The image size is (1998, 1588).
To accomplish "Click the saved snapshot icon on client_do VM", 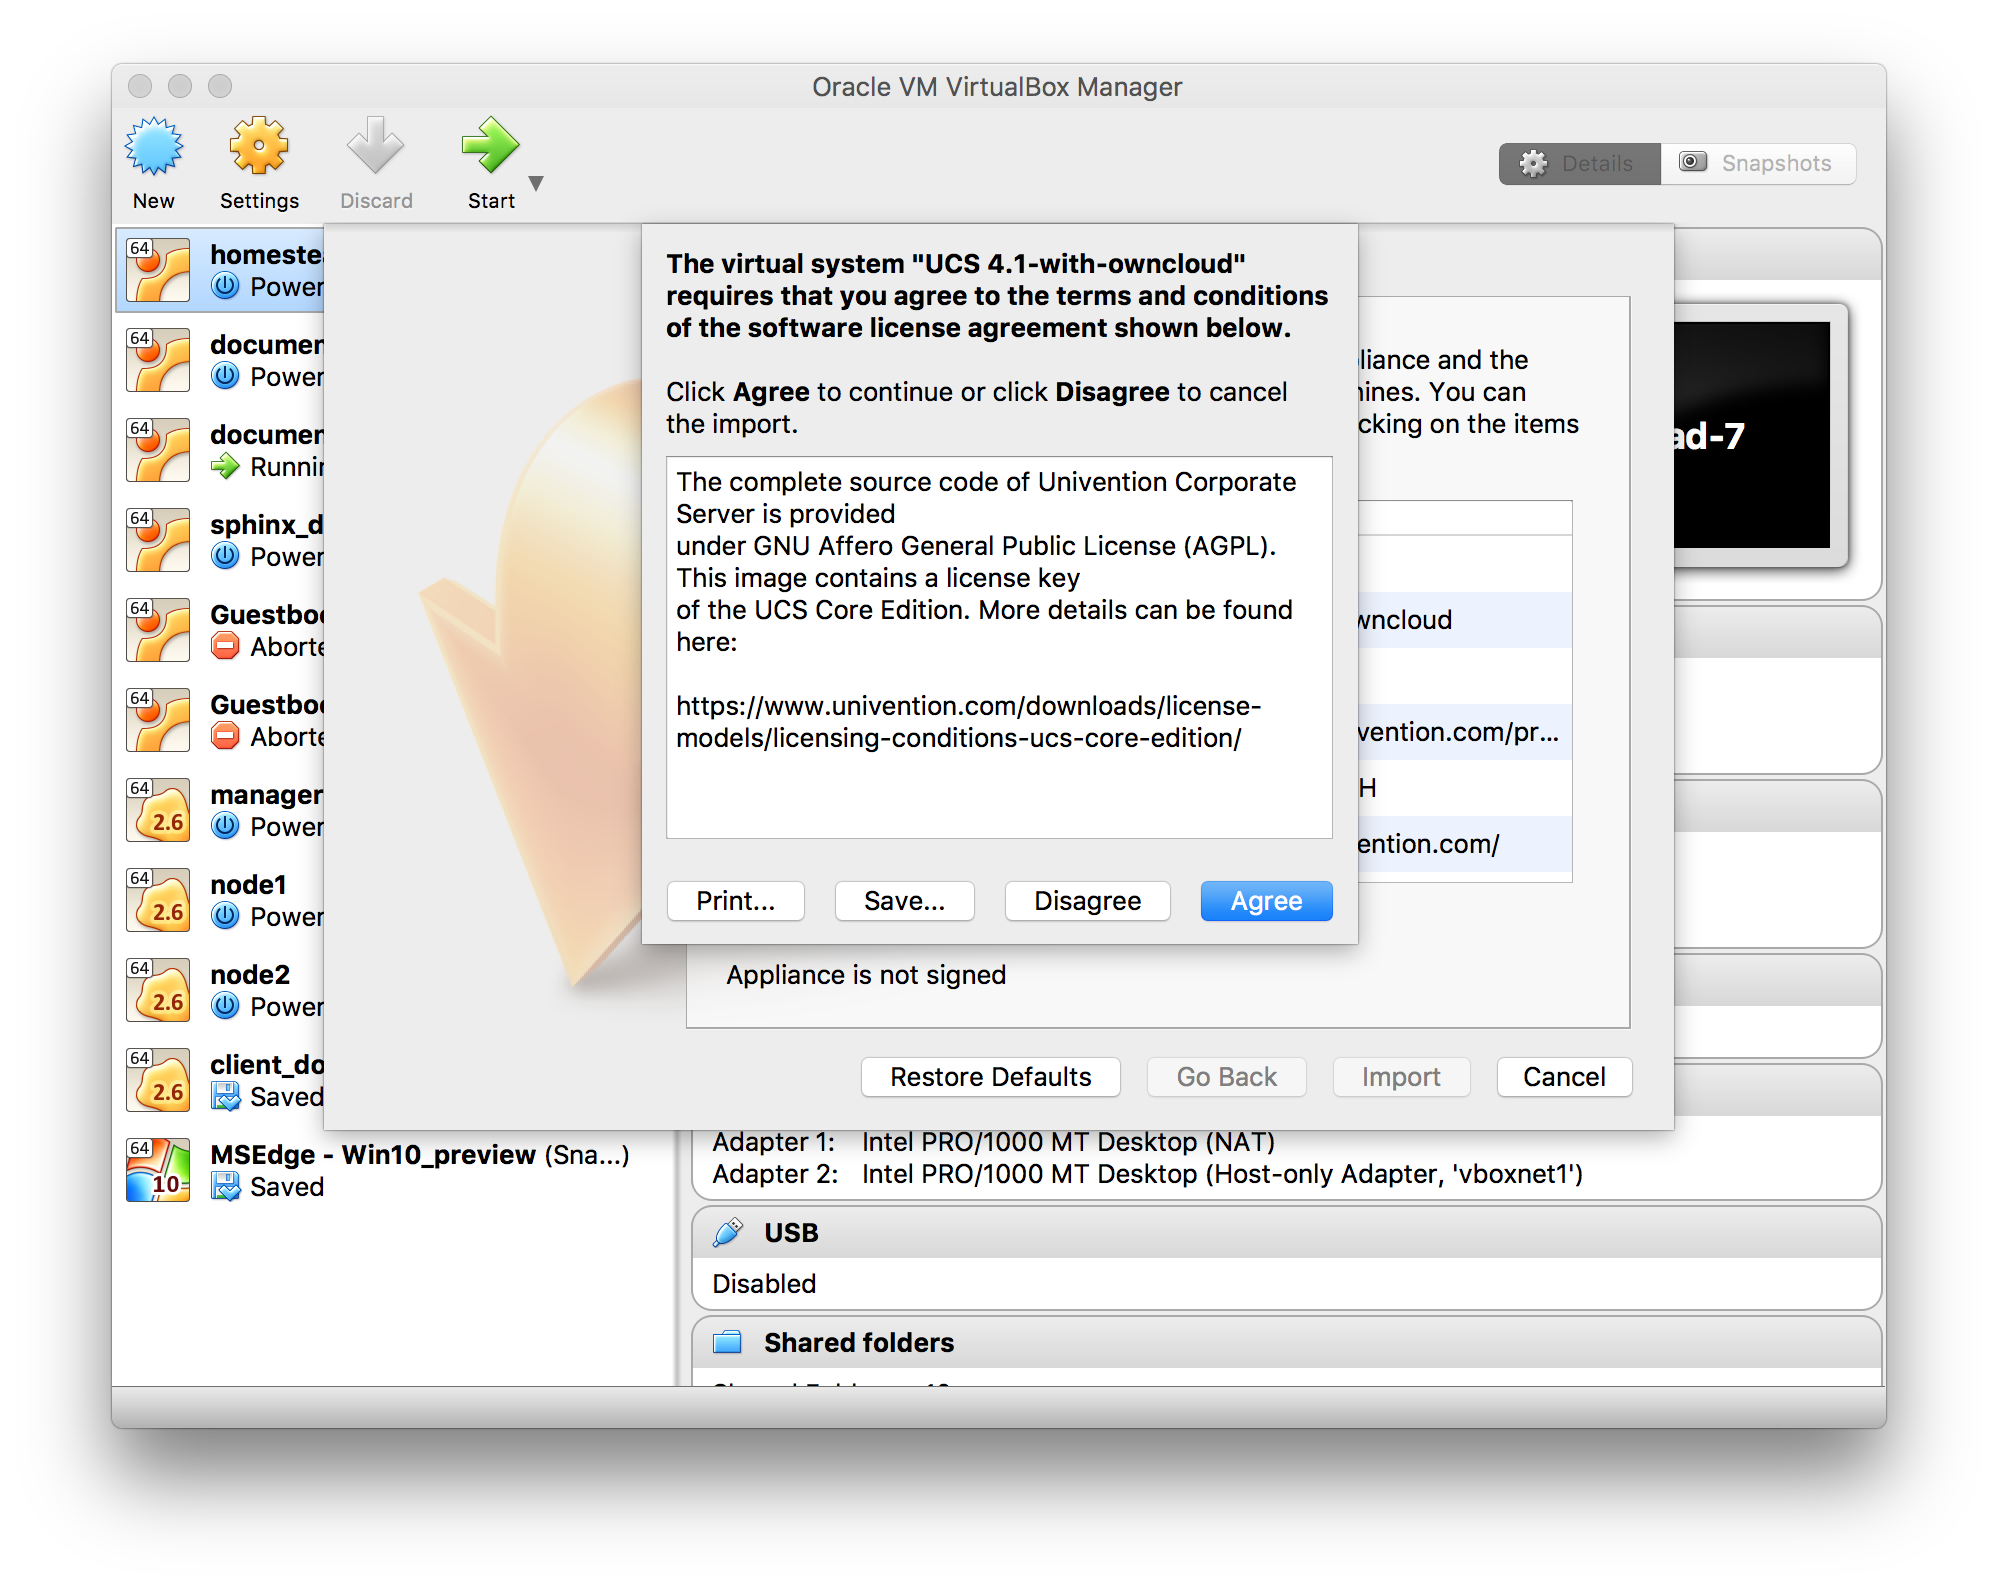I will (x=225, y=1097).
